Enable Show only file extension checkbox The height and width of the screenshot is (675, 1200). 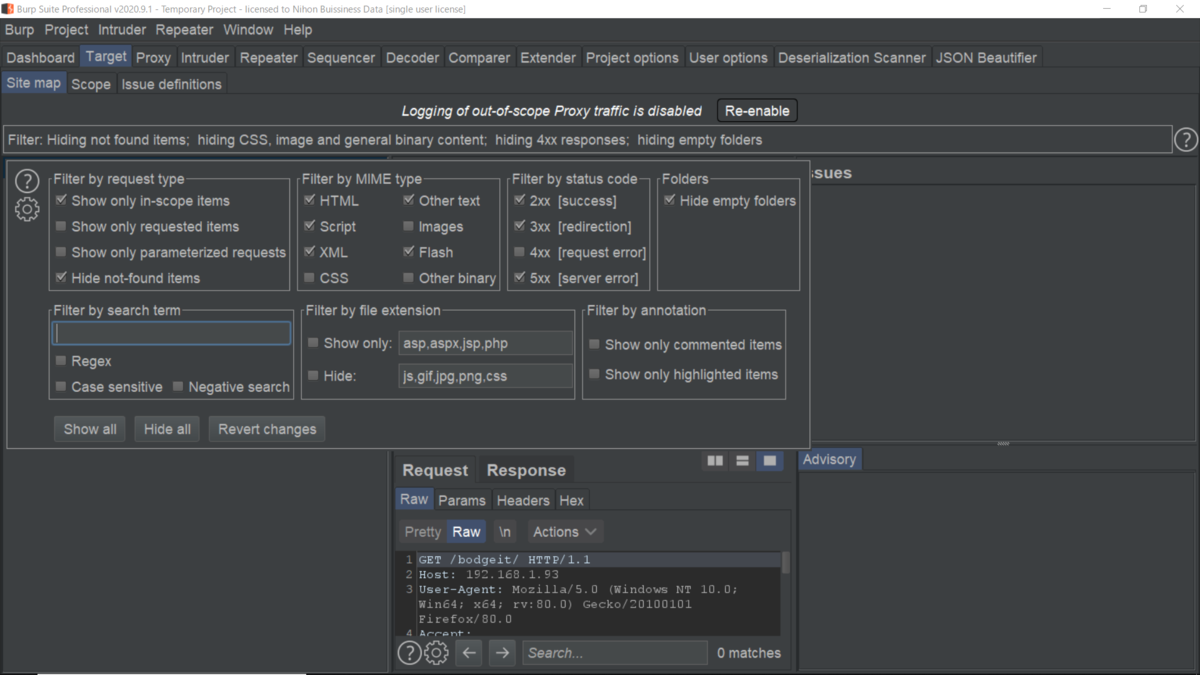point(313,343)
